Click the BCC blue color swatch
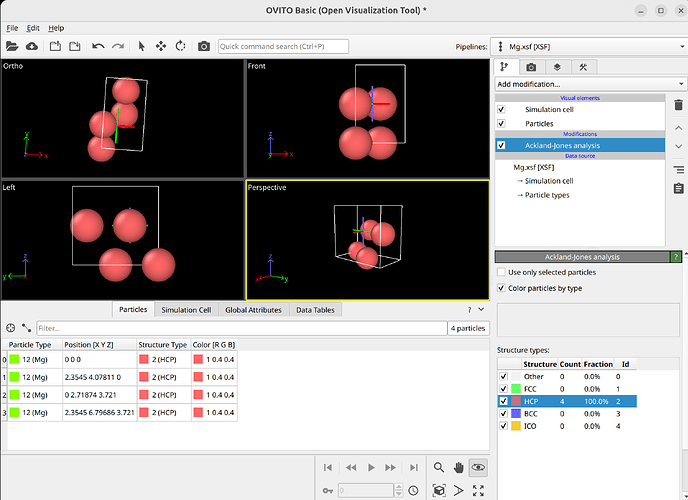 tap(516, 412)
